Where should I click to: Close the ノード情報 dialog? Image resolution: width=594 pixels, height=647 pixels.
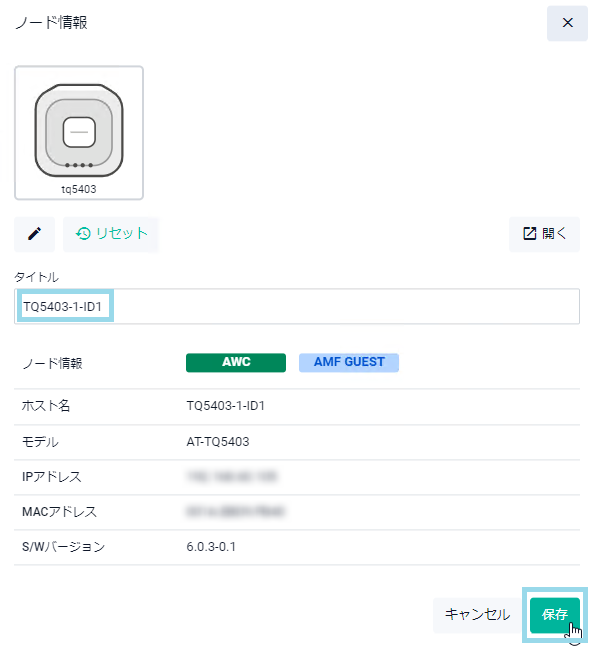pyautogui.click(x=567, y=23)
